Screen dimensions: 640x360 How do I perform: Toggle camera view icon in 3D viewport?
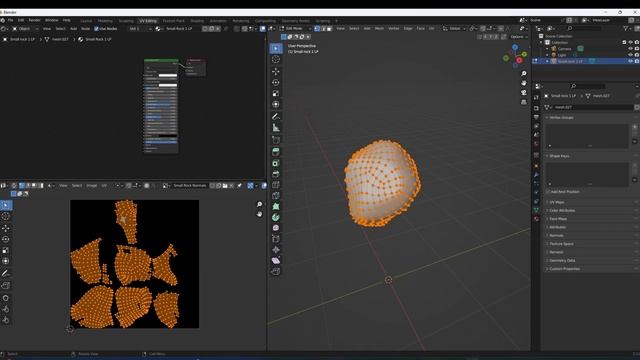point(524,92)
